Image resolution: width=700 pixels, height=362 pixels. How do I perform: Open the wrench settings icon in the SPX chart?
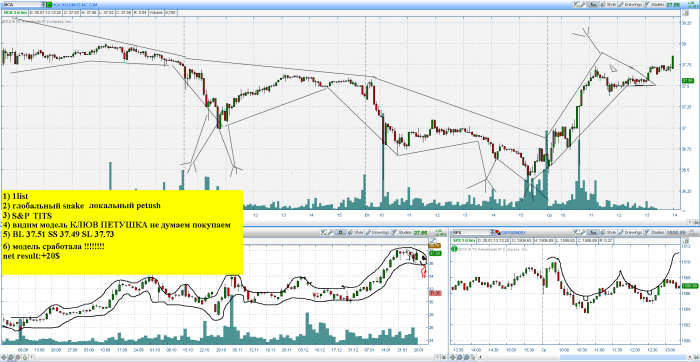tap(583, 233)
